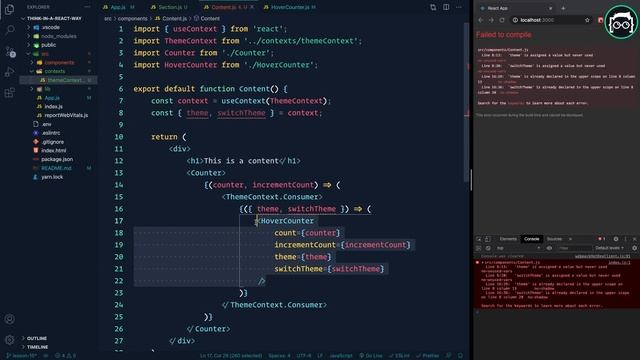This screenshot has height=360, width=640.
Task: Open the Explorer panel more actions menu
Action: pyautogui.click(x=87, y=7)
